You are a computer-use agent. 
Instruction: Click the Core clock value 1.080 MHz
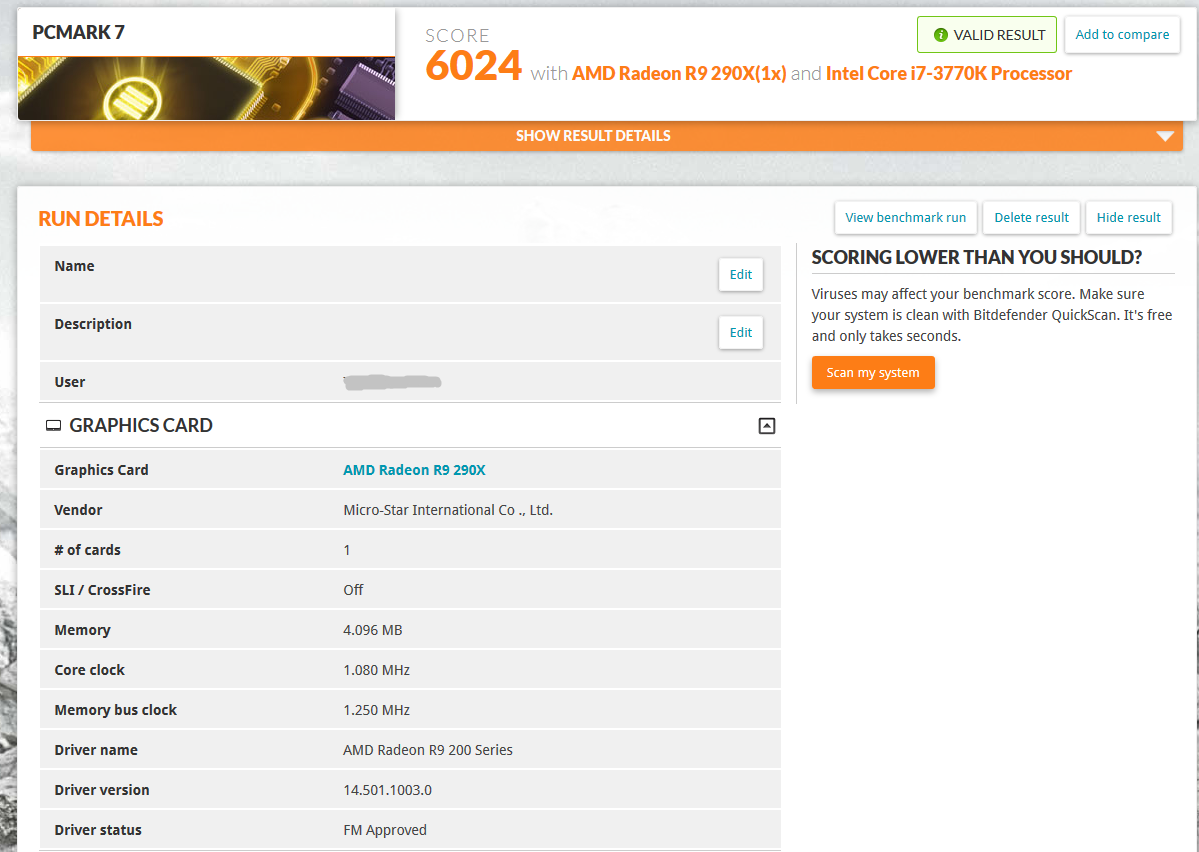376,670
